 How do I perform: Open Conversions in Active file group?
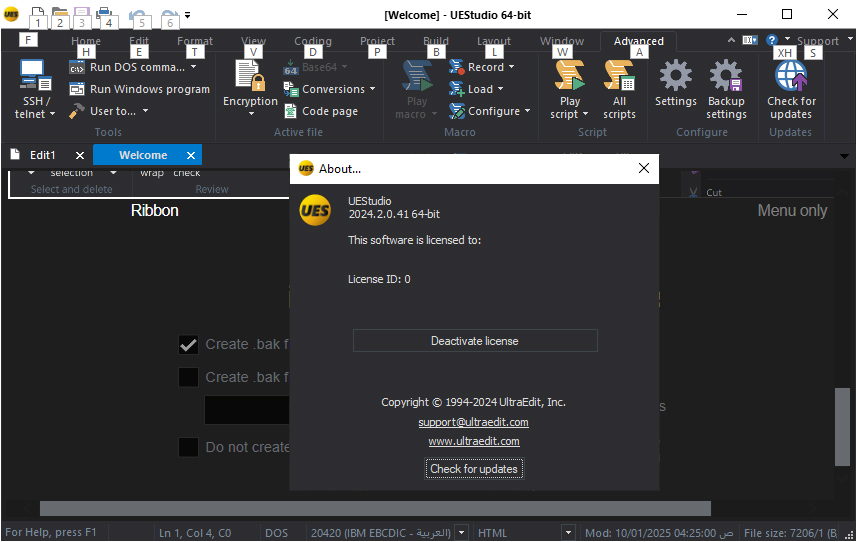[x=330, y=89]
